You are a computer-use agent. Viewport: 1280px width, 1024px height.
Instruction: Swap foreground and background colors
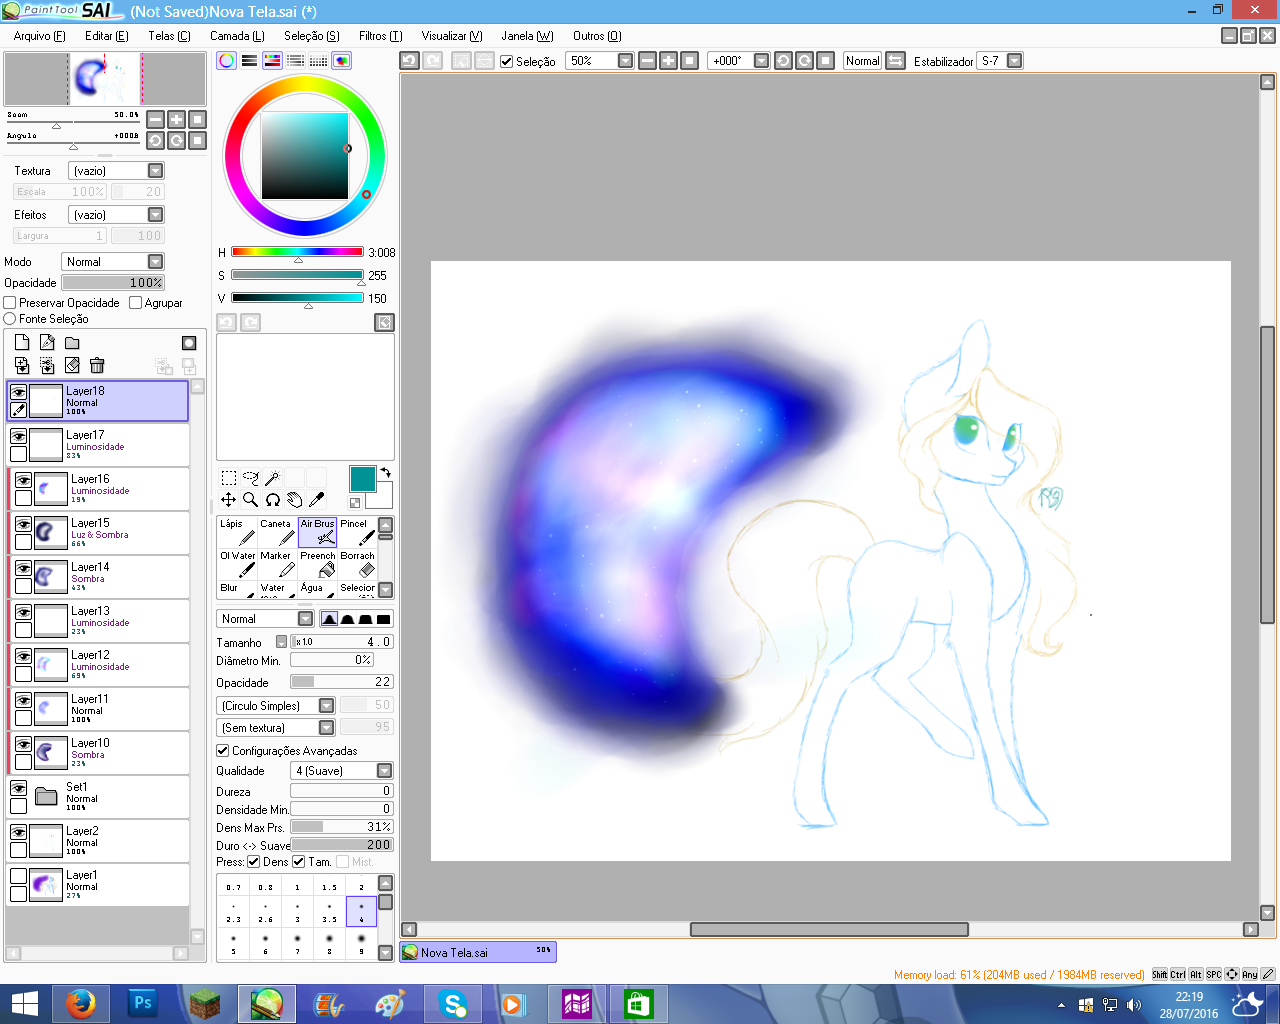coord(385,473)
